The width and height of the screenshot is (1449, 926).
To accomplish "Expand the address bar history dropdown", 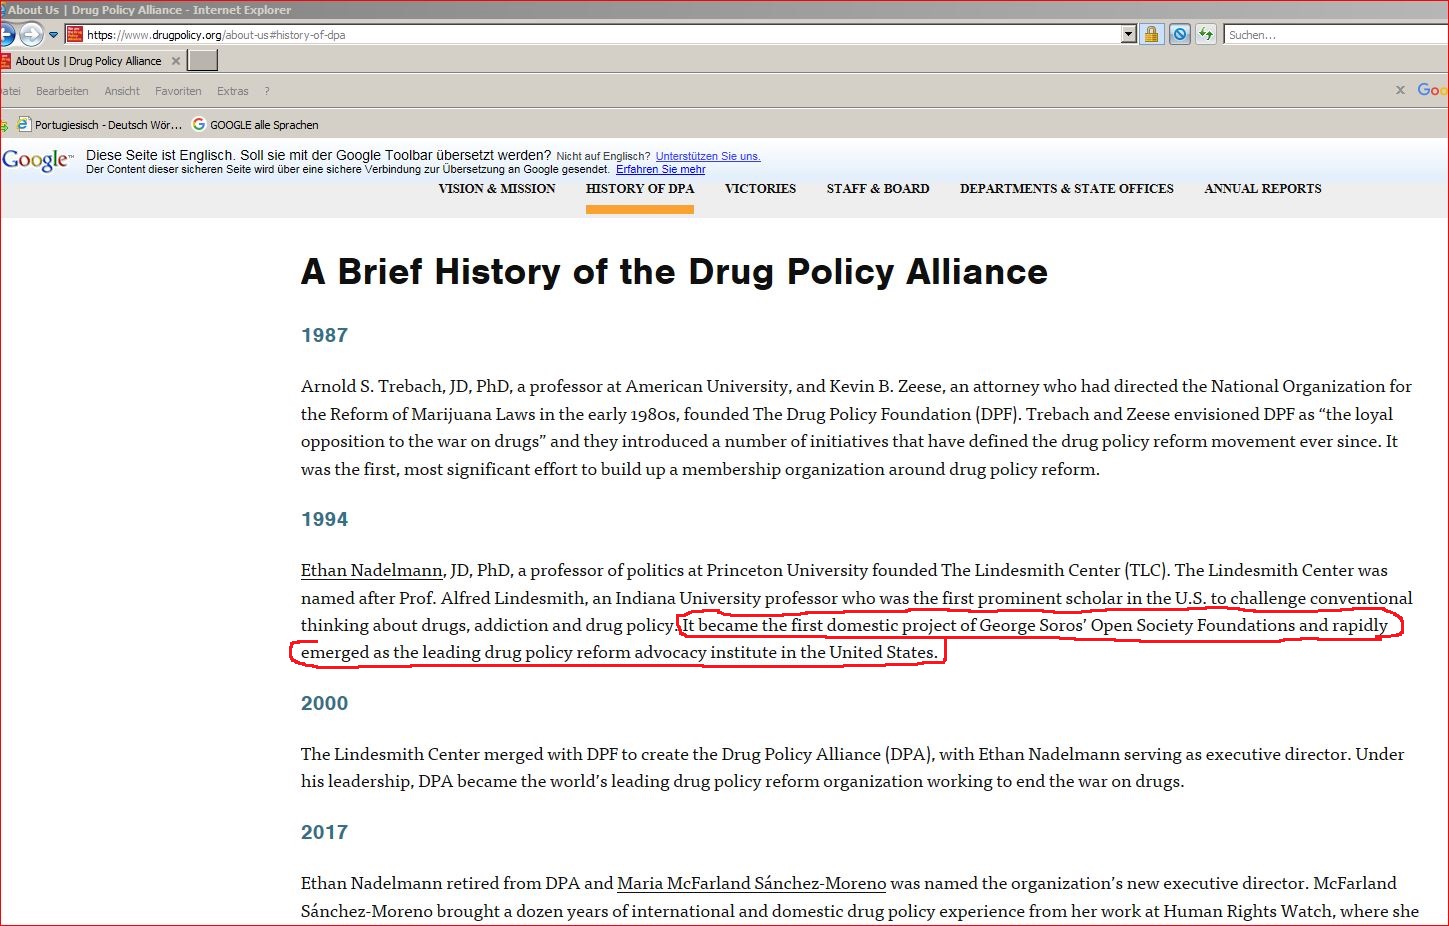I will tap(1129, 35).
